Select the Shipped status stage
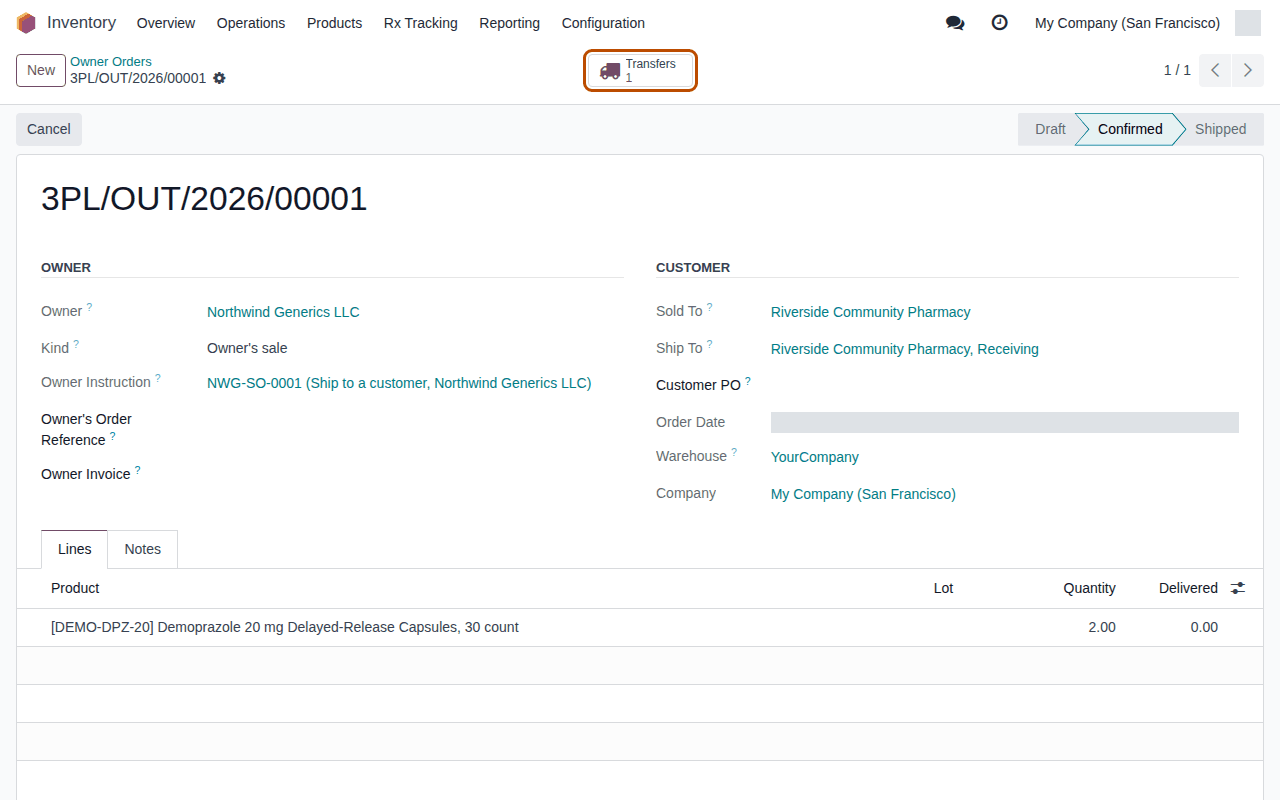The height and width of the screenshot is (800, 1280). pos(1220,129)
